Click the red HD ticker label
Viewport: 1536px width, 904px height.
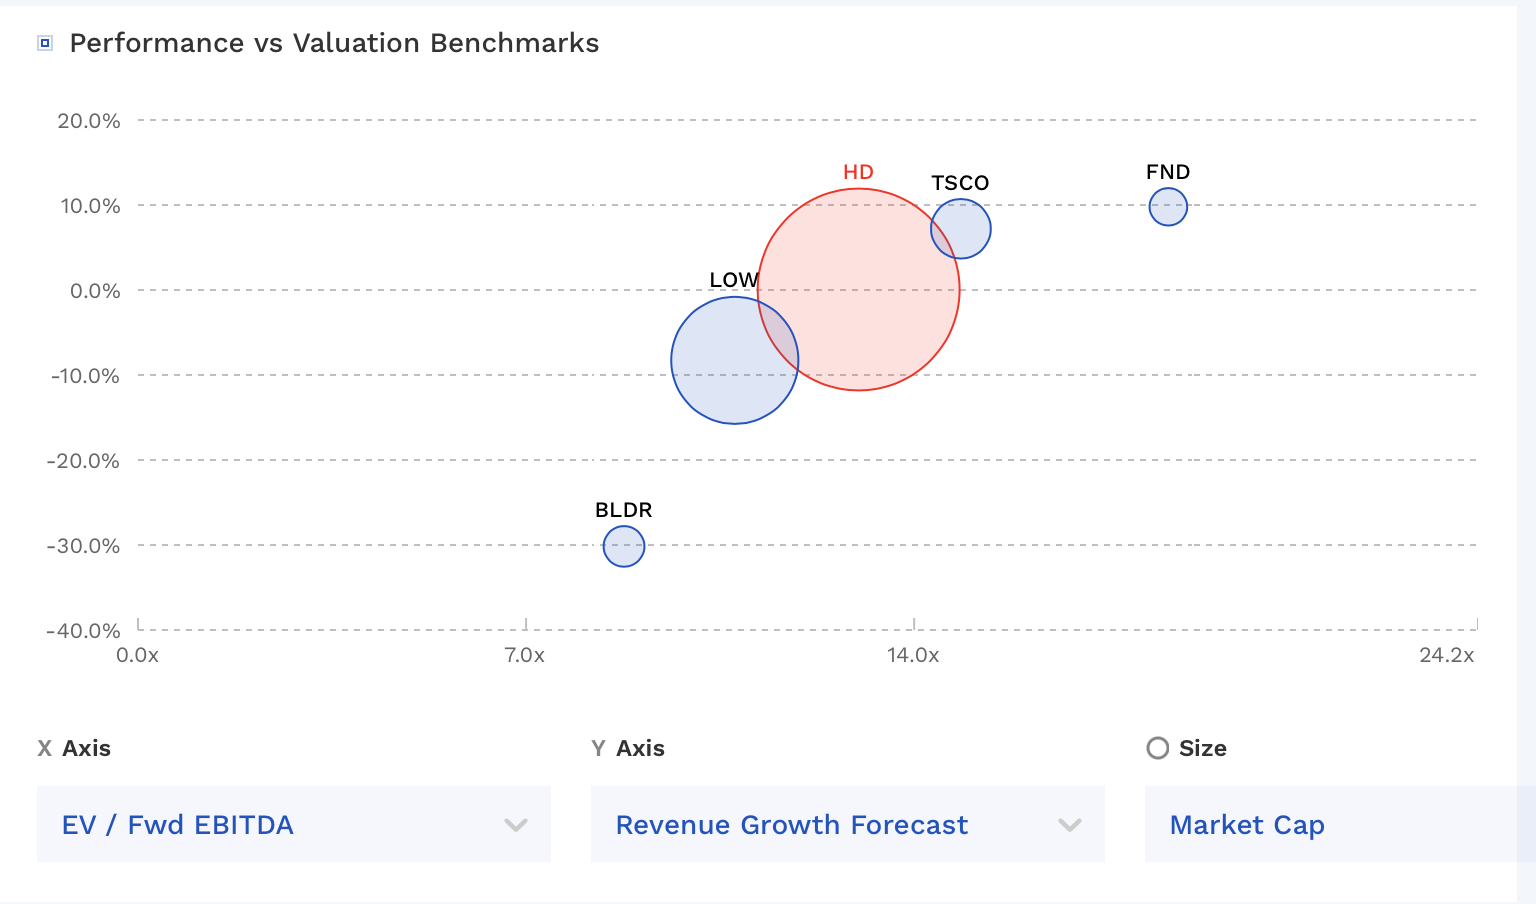tap(858, 172)
